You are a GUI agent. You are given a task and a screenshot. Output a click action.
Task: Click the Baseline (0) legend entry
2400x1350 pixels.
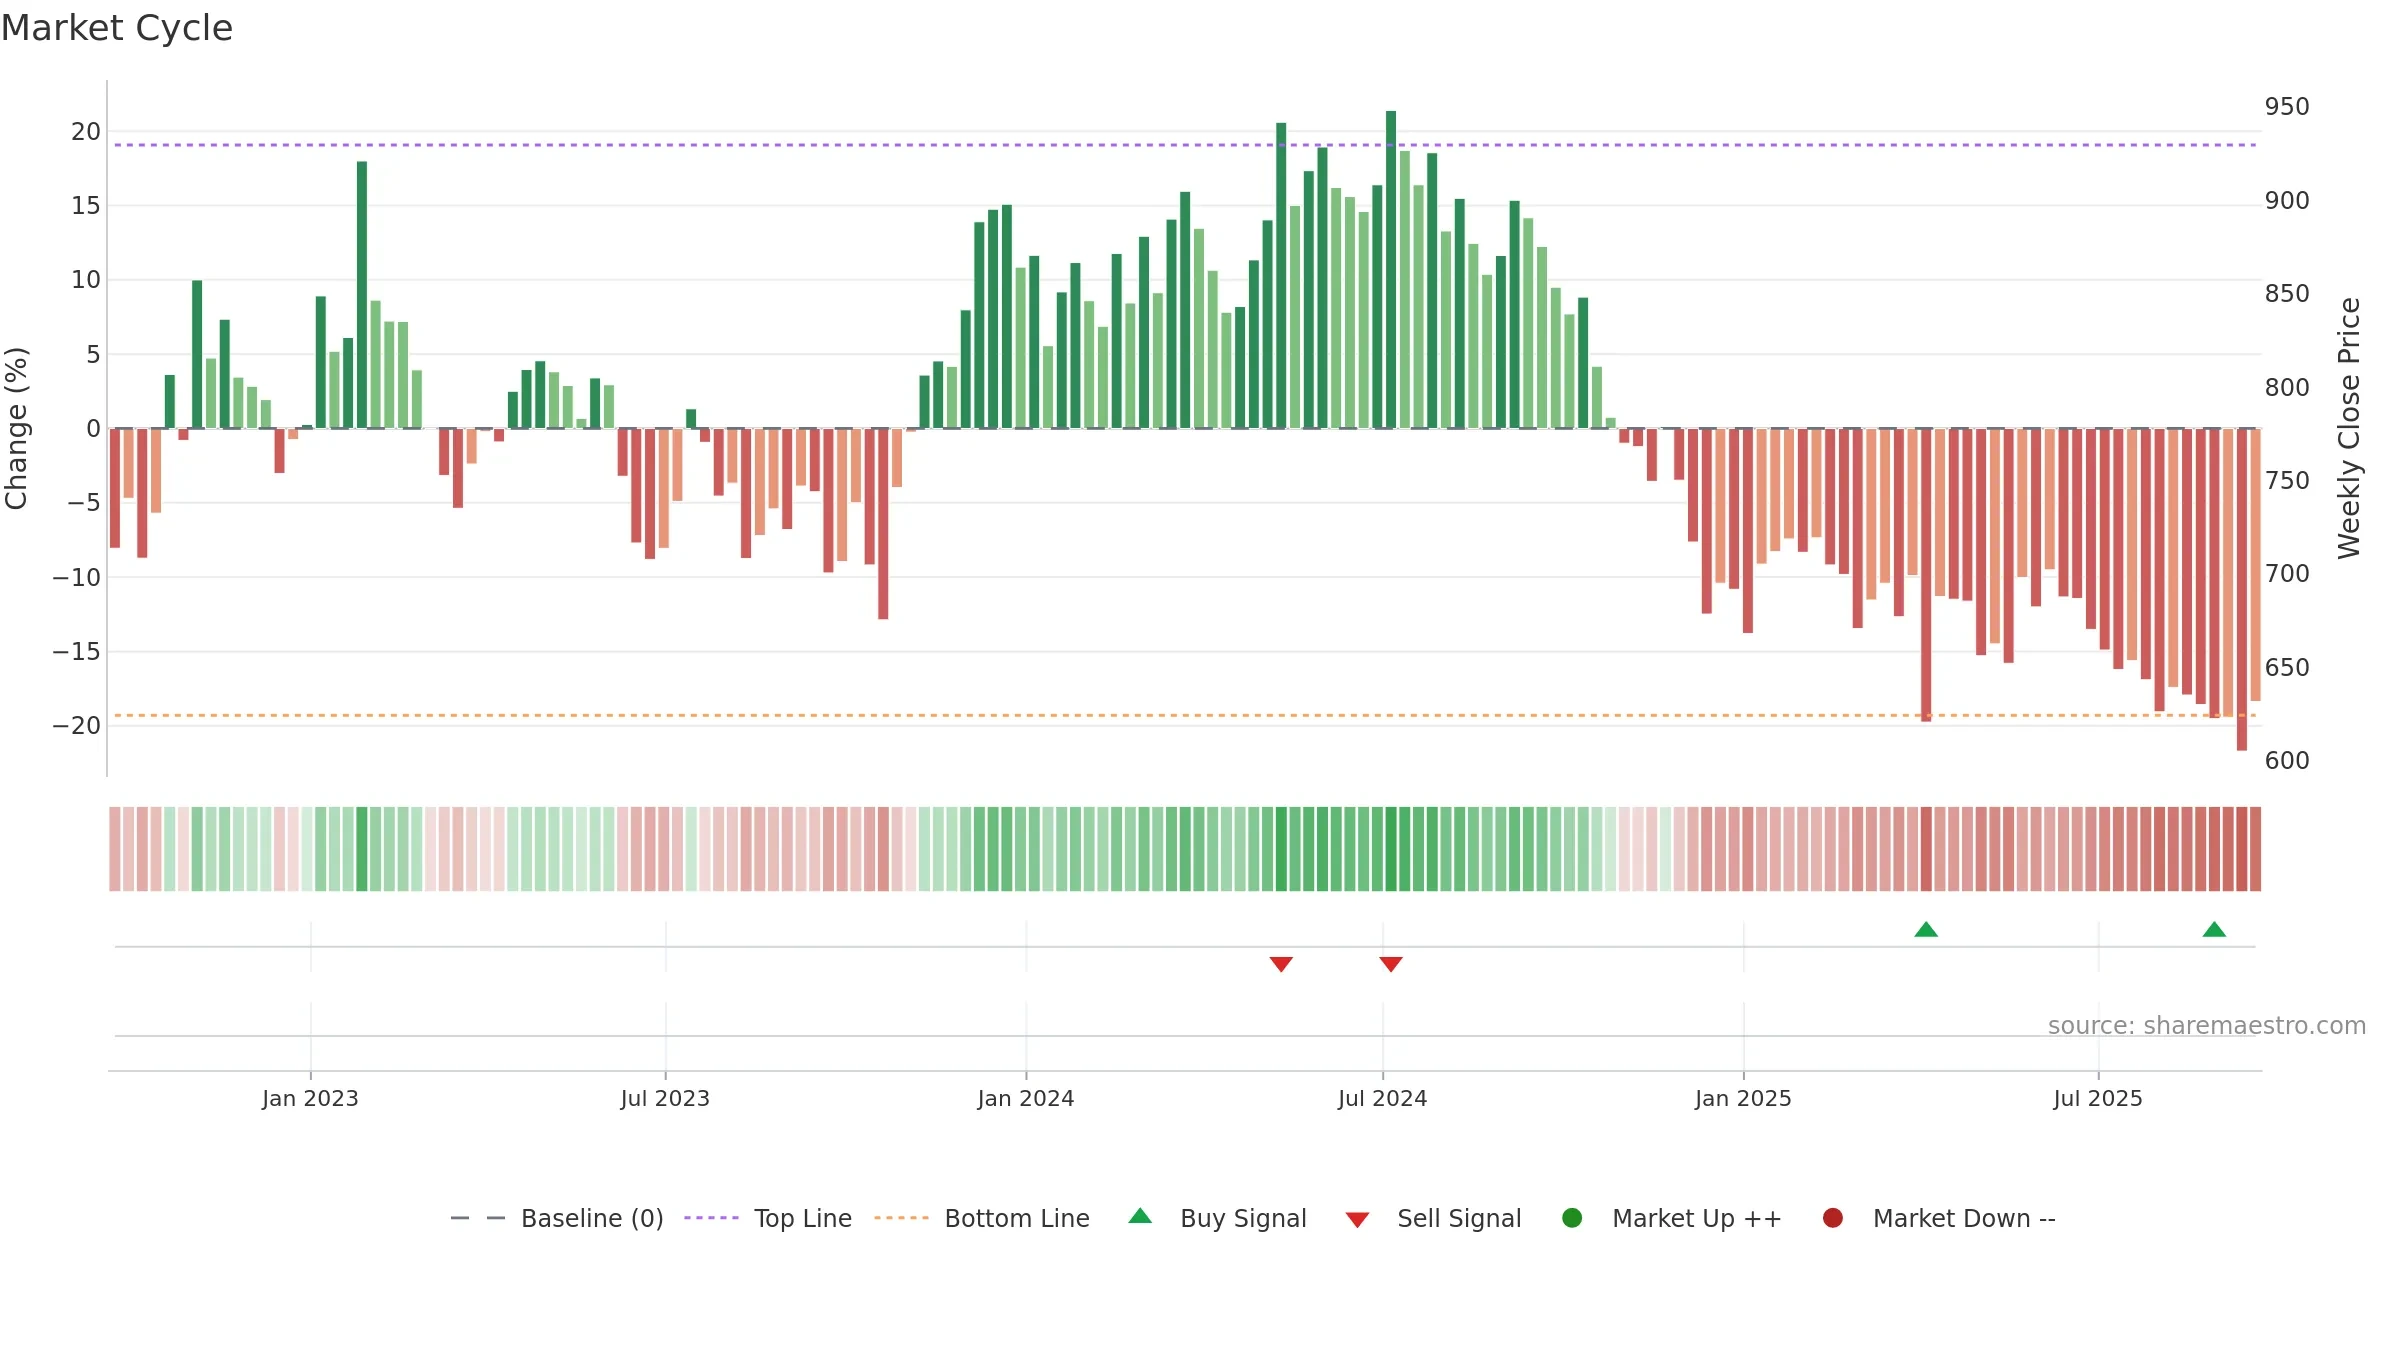coord(557,1218)
